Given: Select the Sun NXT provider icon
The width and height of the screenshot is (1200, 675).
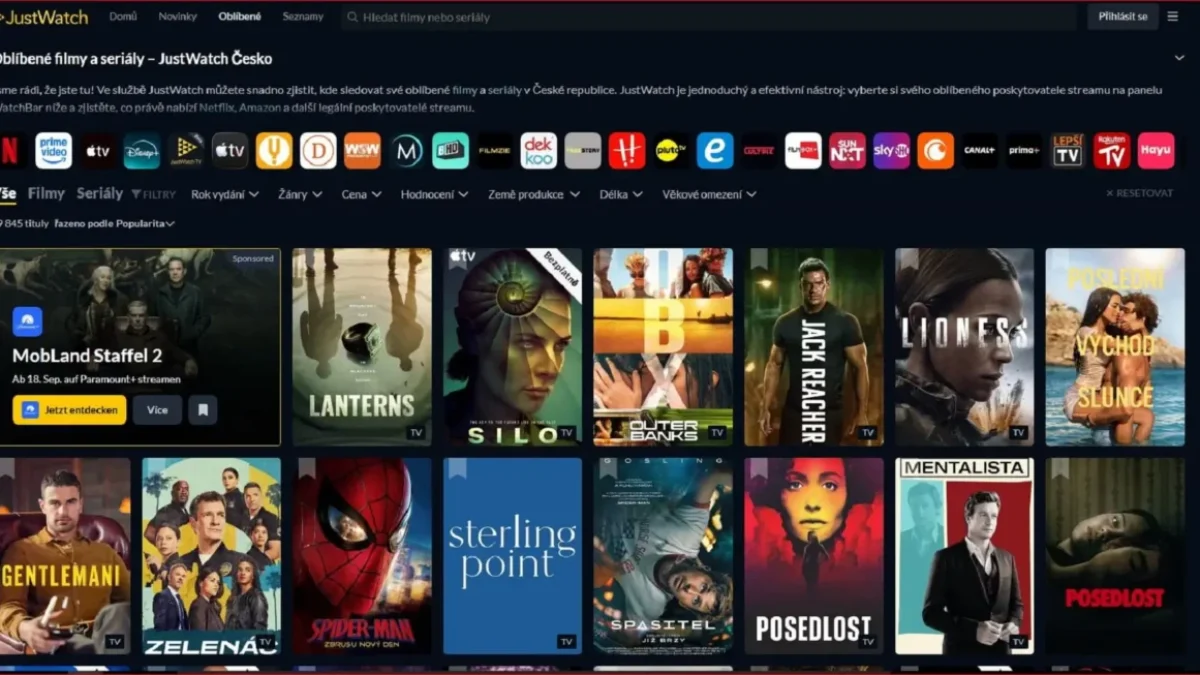Looking at the screenshot, I should tap(847, 151).
